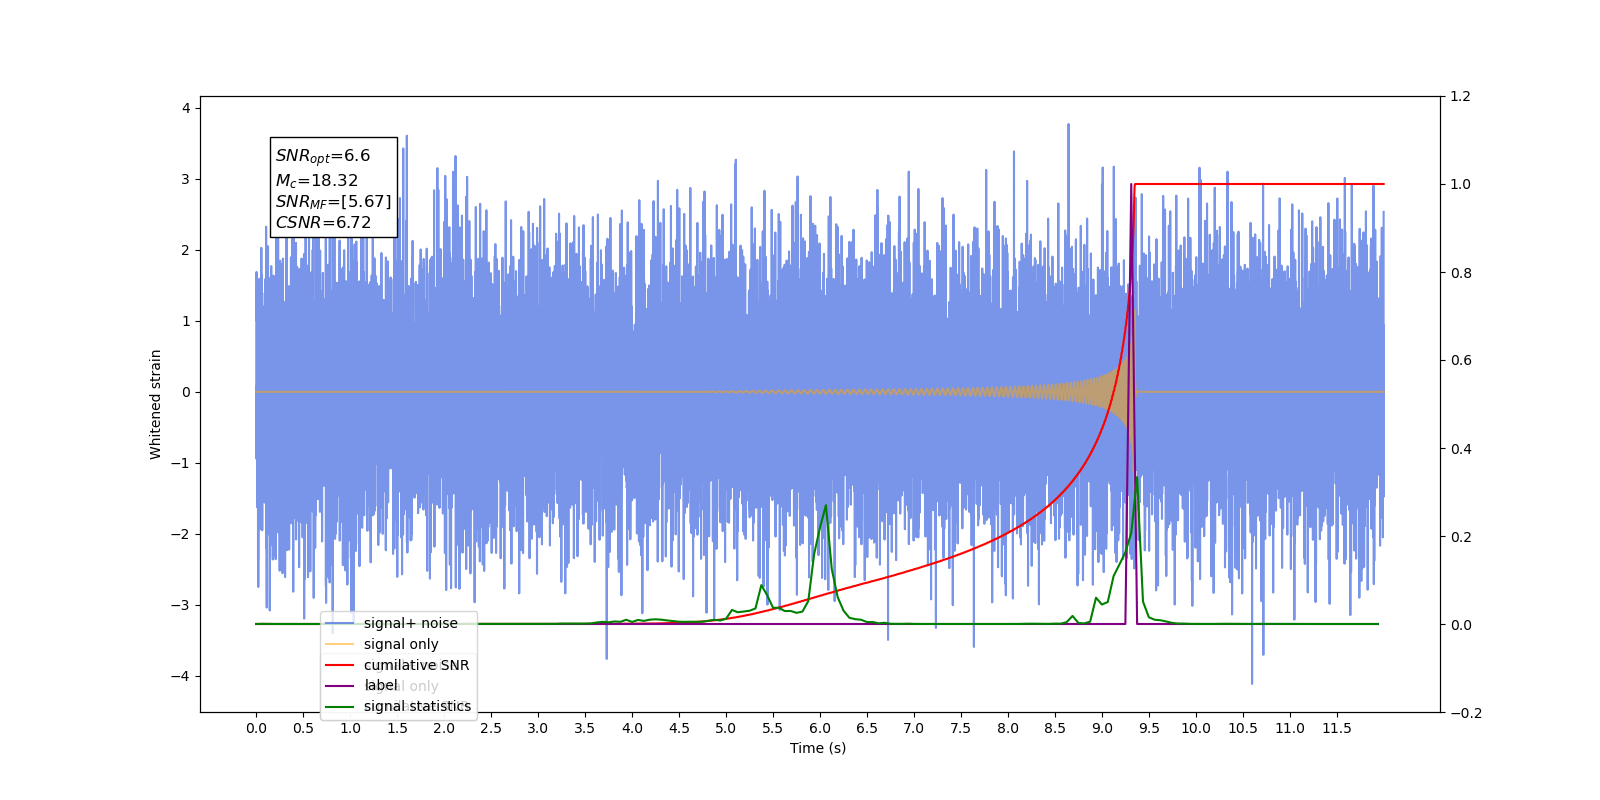This screenshot has width=1600, height=800.
Task: Click the SNRMF=[5.67] annotation text
Action: [x=334, y=202]
